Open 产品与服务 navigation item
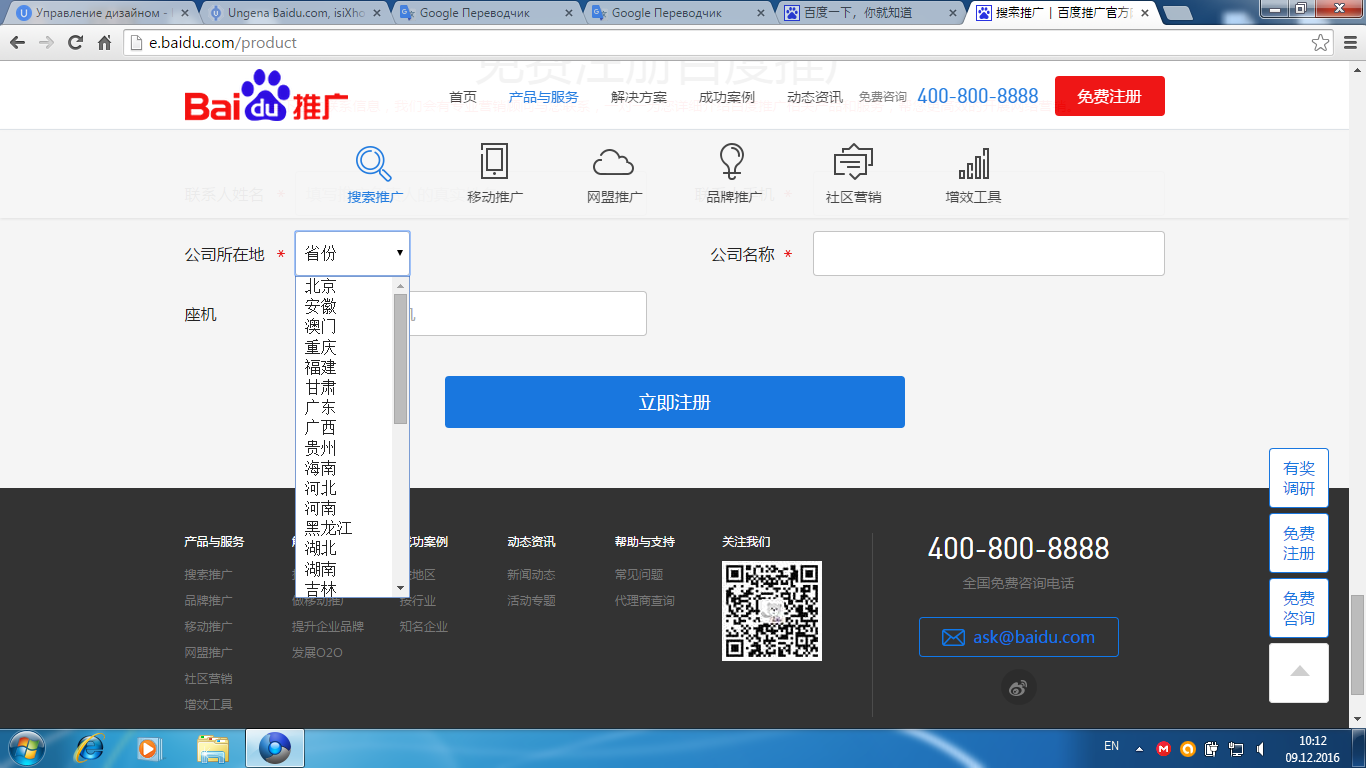Screen dimensions: 1366x768 point(544,97)
